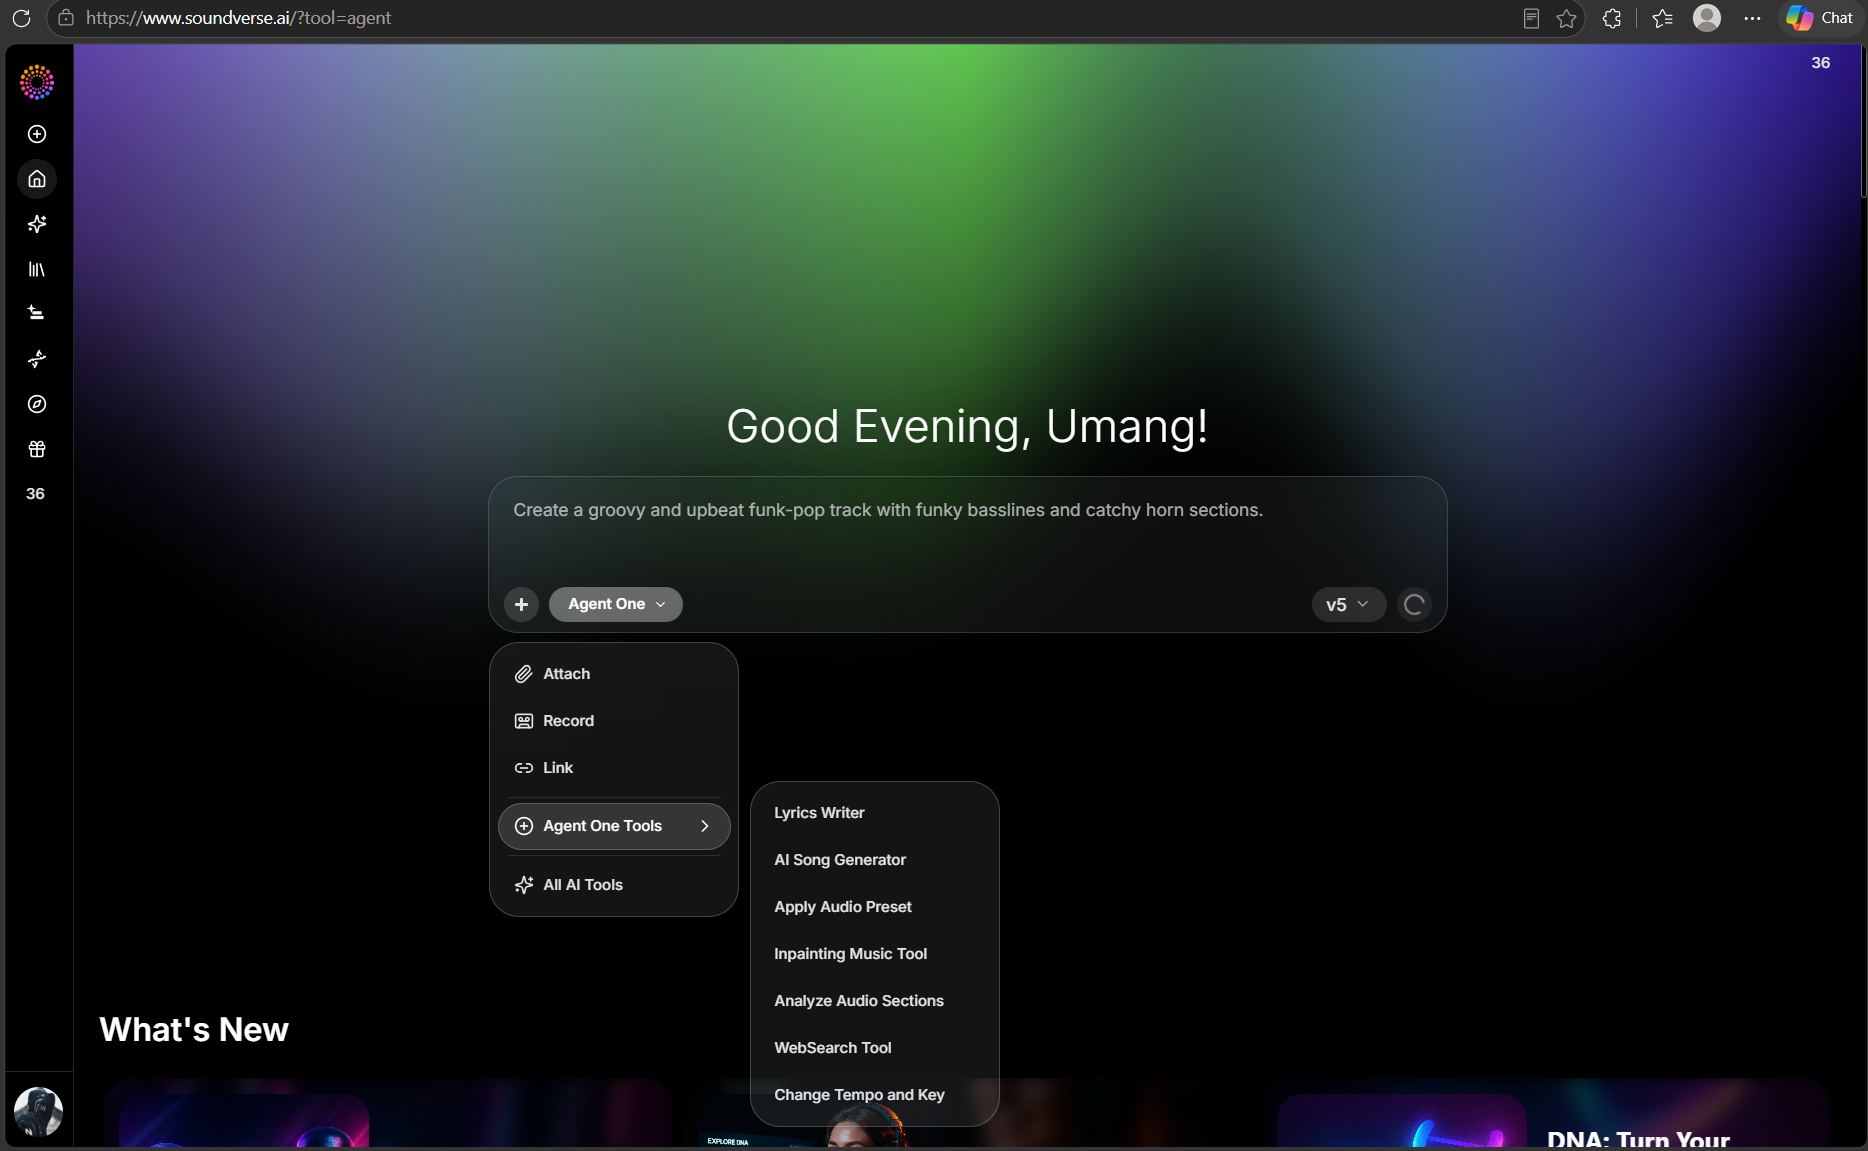Open the create new plus icon in sidebar
This screenshot has width=1868, height=1151.
[x=37, y=134]
